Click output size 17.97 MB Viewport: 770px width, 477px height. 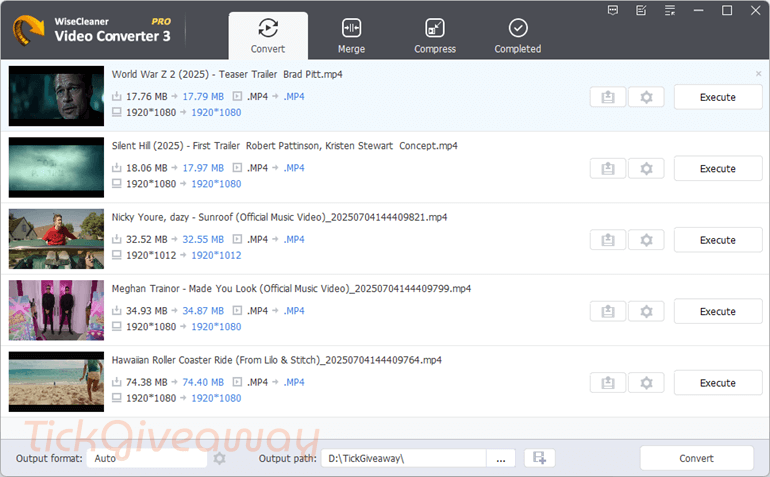pos(203,168)
